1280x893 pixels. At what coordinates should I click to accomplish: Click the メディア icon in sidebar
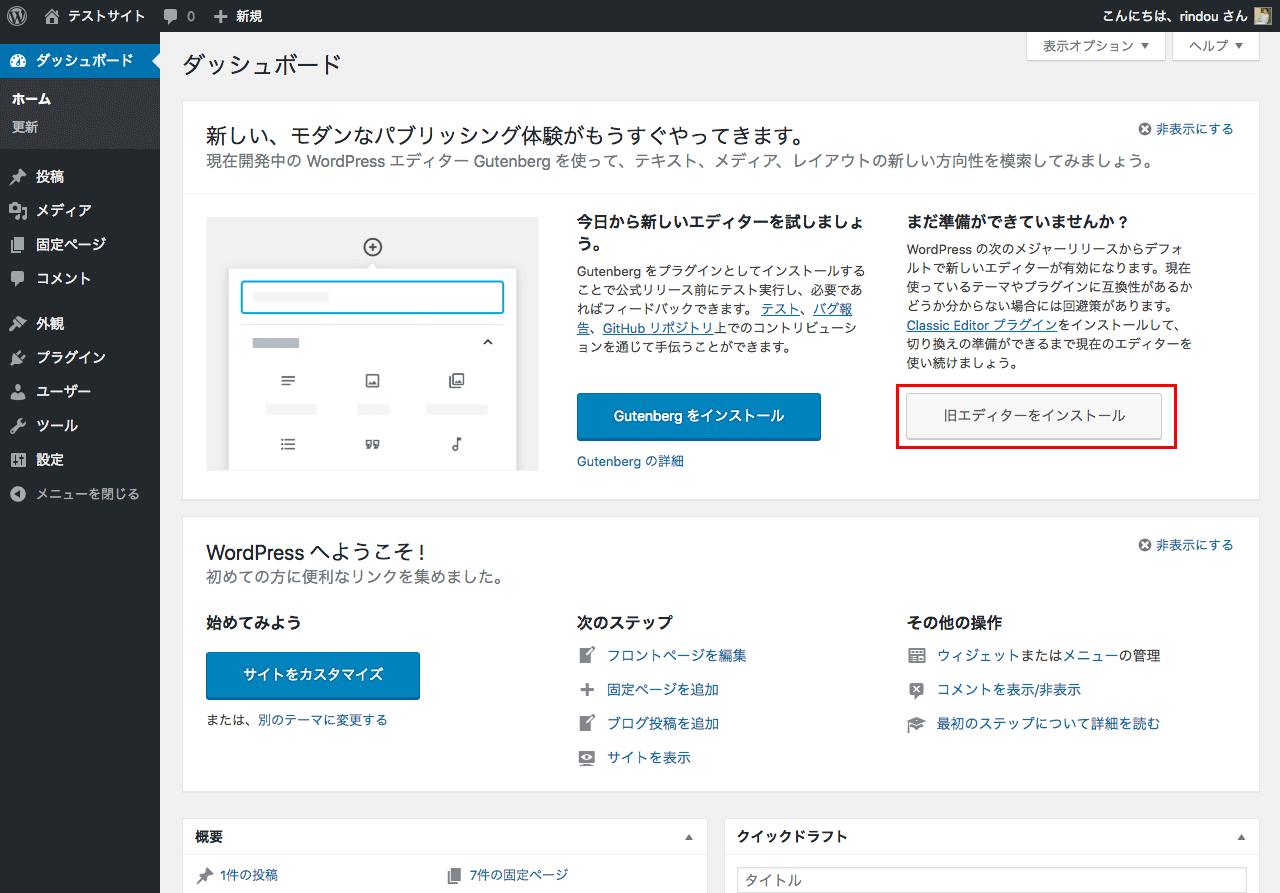pos(18,211)
